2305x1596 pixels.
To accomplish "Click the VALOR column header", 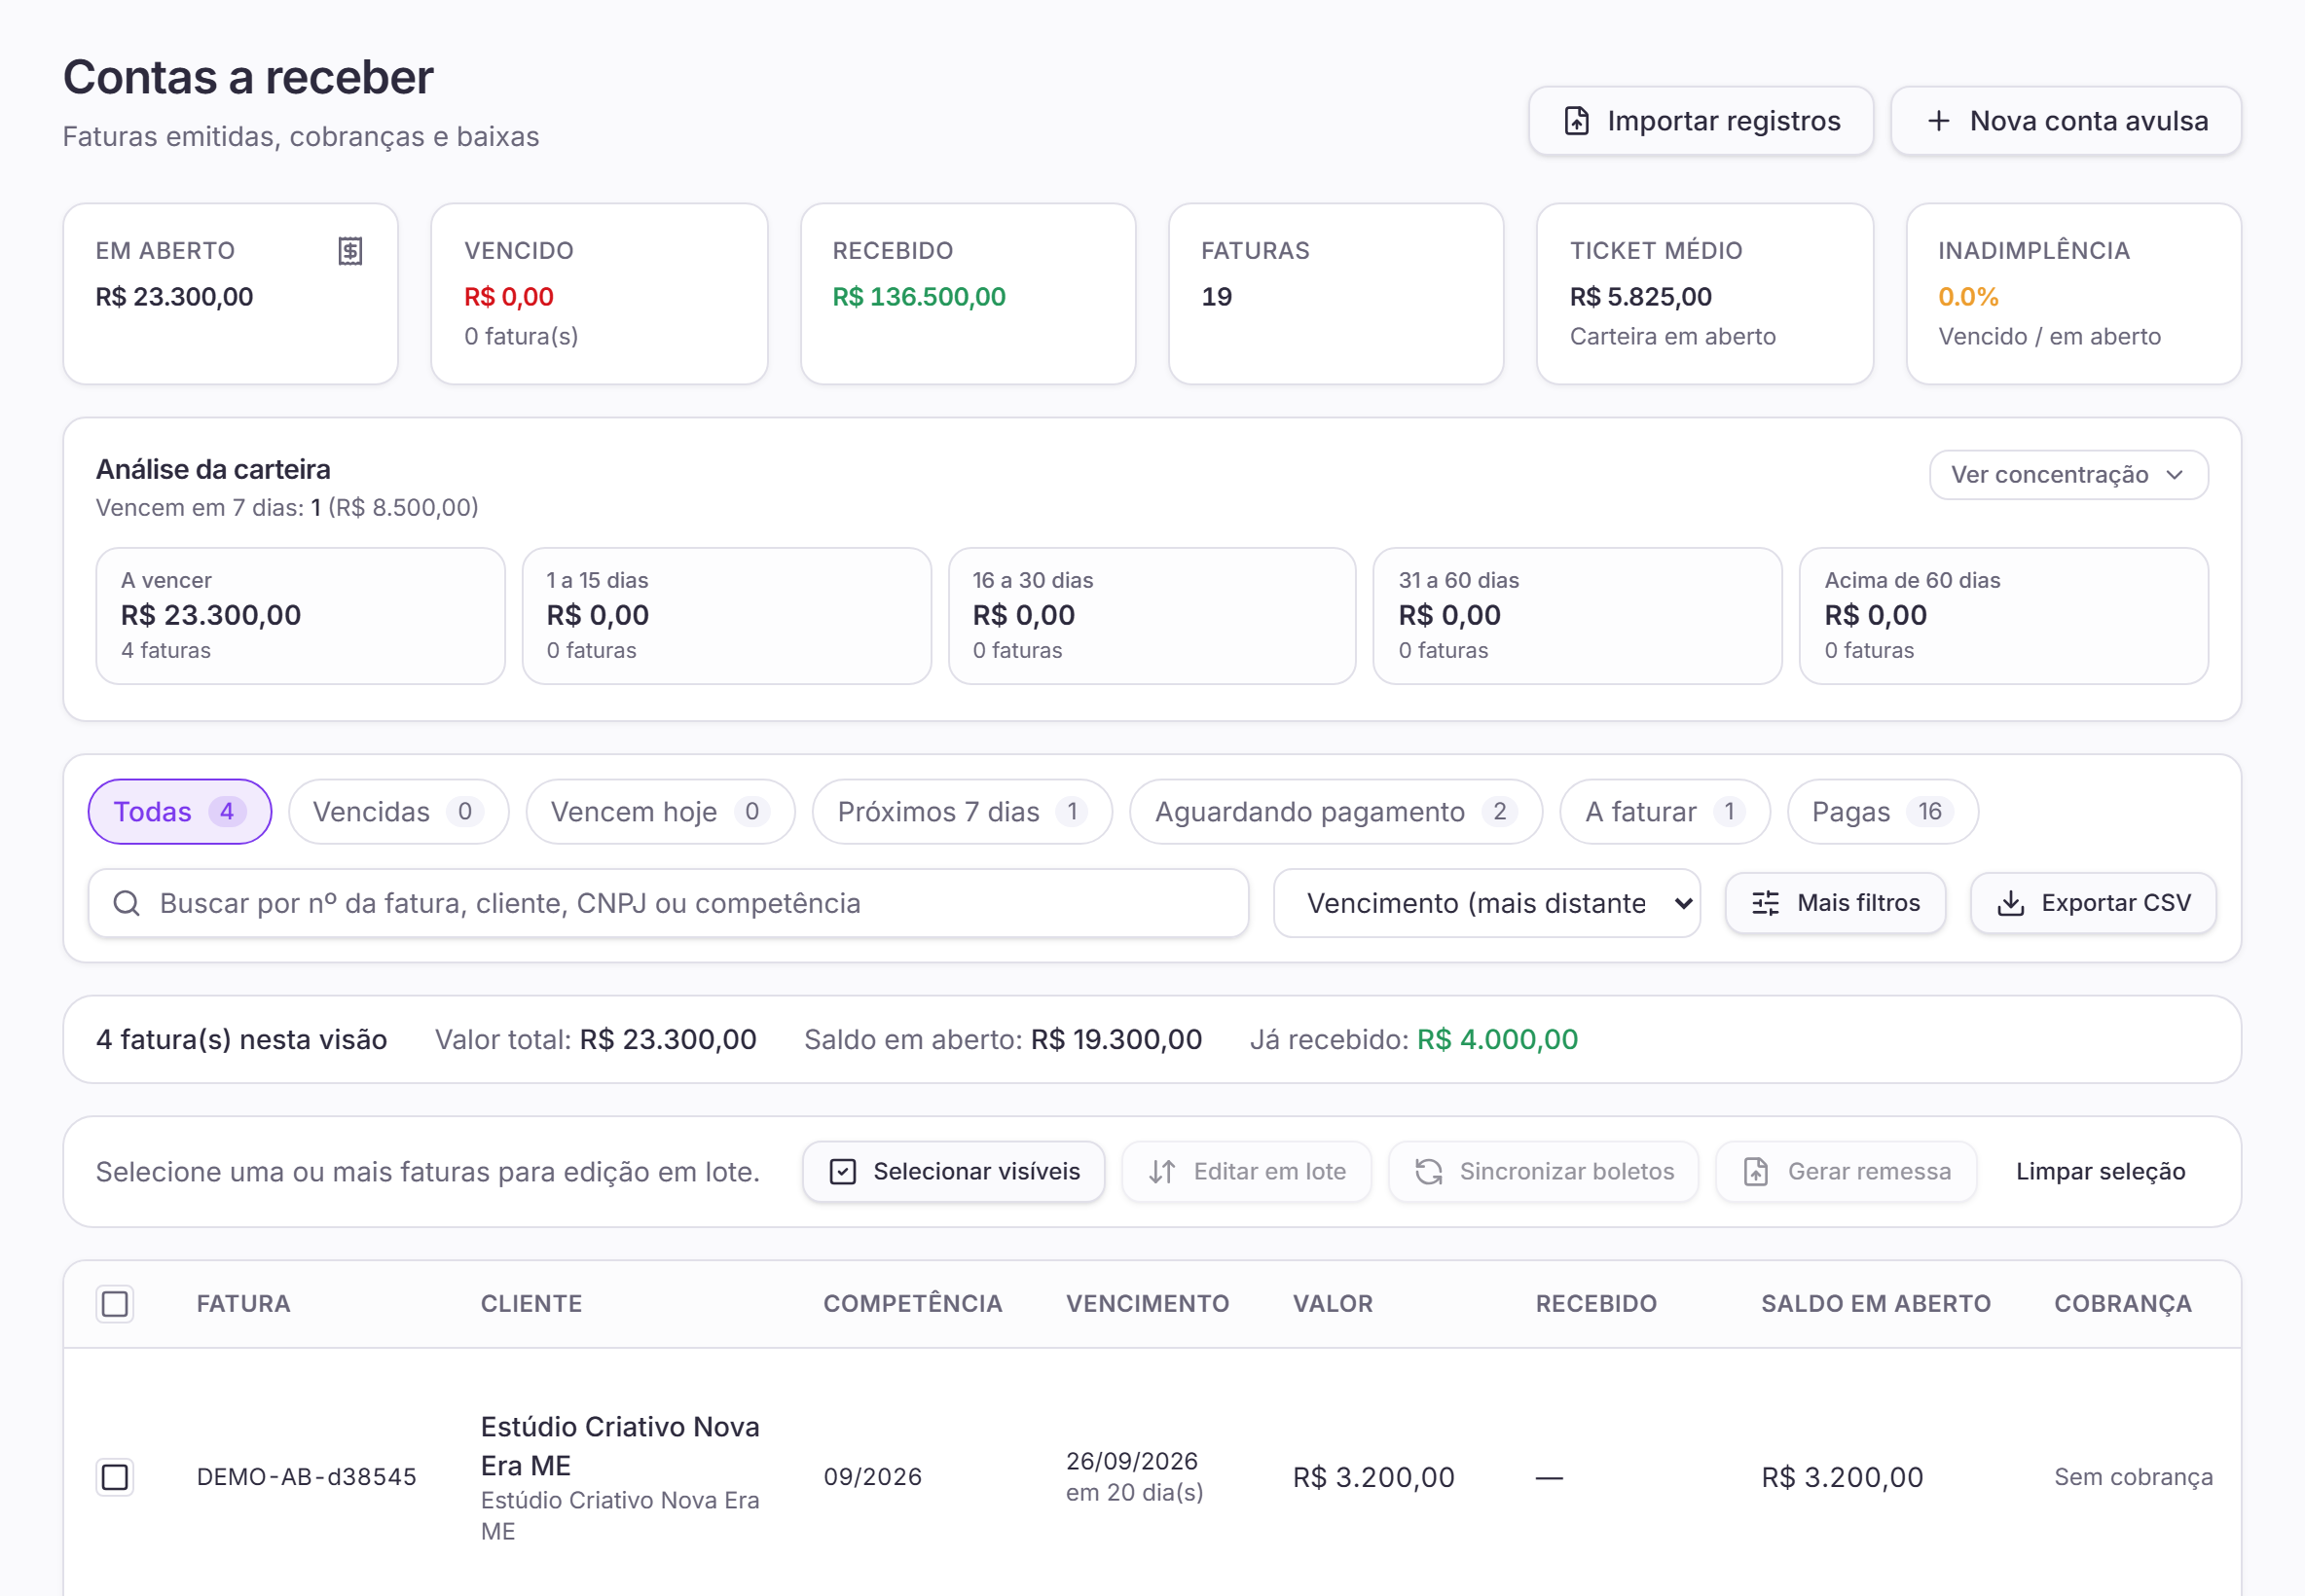I will [x=1332, y=1303].
